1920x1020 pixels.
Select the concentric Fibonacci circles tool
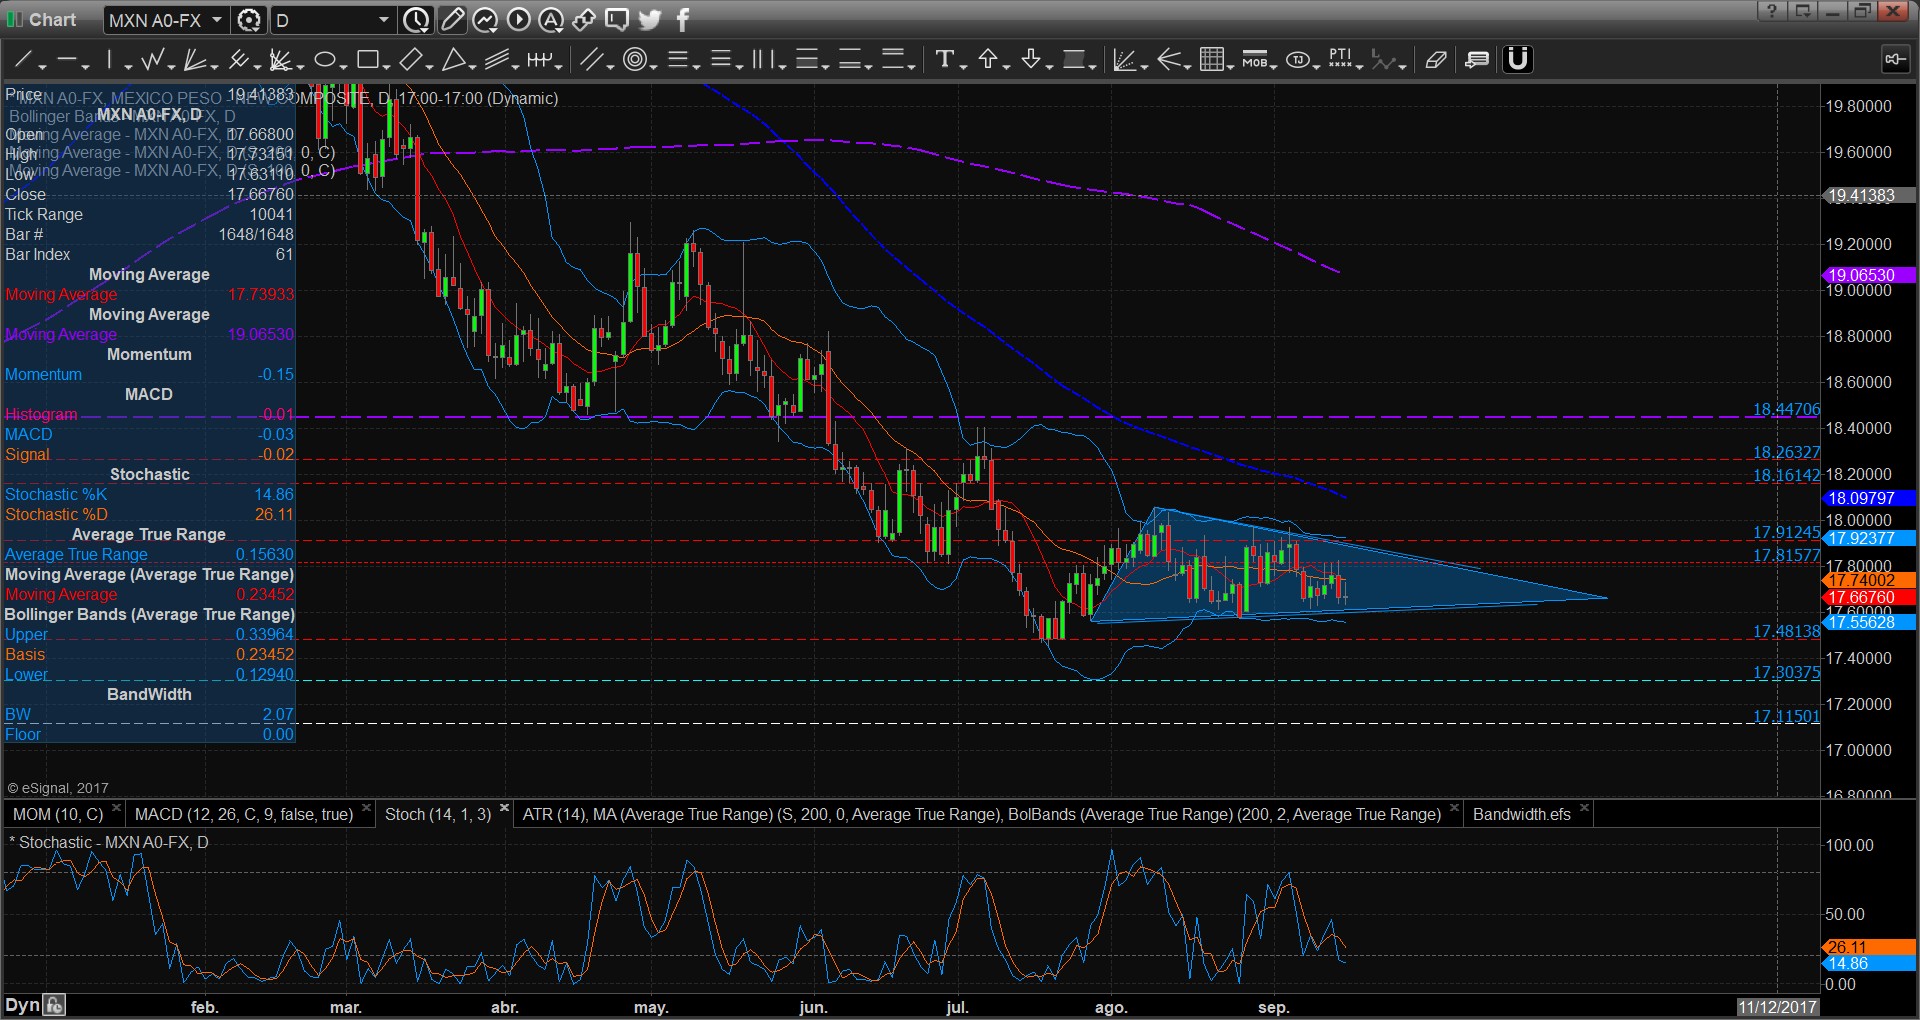pyautogui.click(x=634, y=60)
